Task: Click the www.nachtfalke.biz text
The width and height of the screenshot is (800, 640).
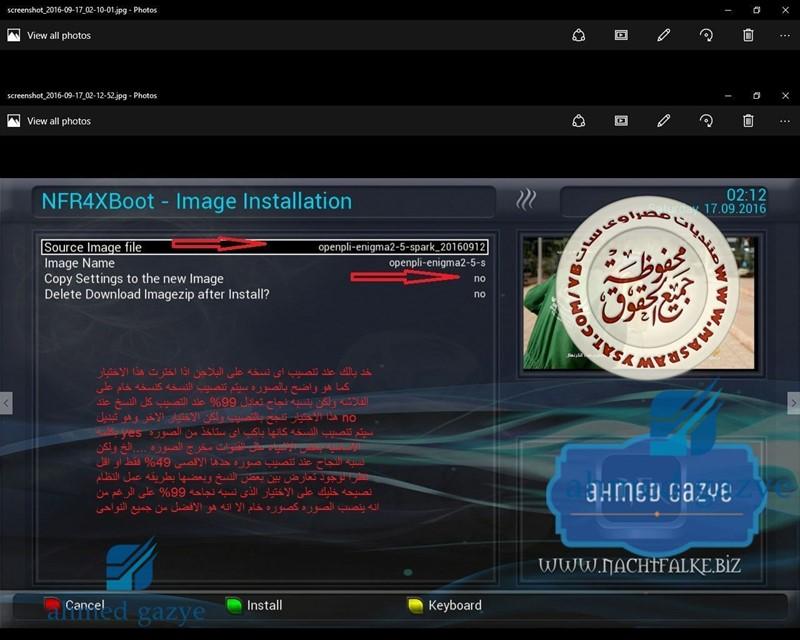Action: click(639, 565)
